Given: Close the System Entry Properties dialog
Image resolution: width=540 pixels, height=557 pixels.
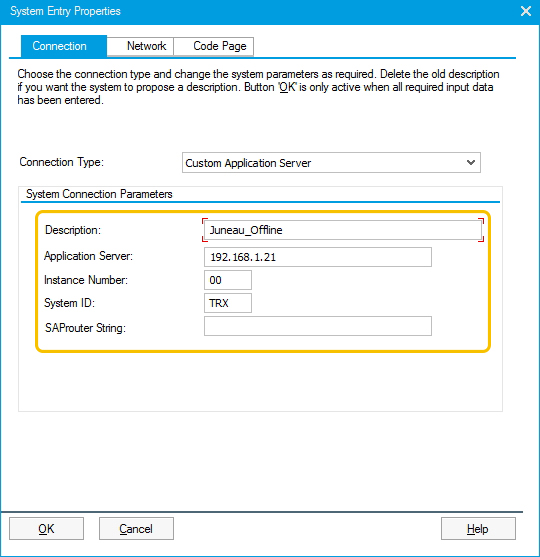Looking at the screenshot, I should point(526,11).
